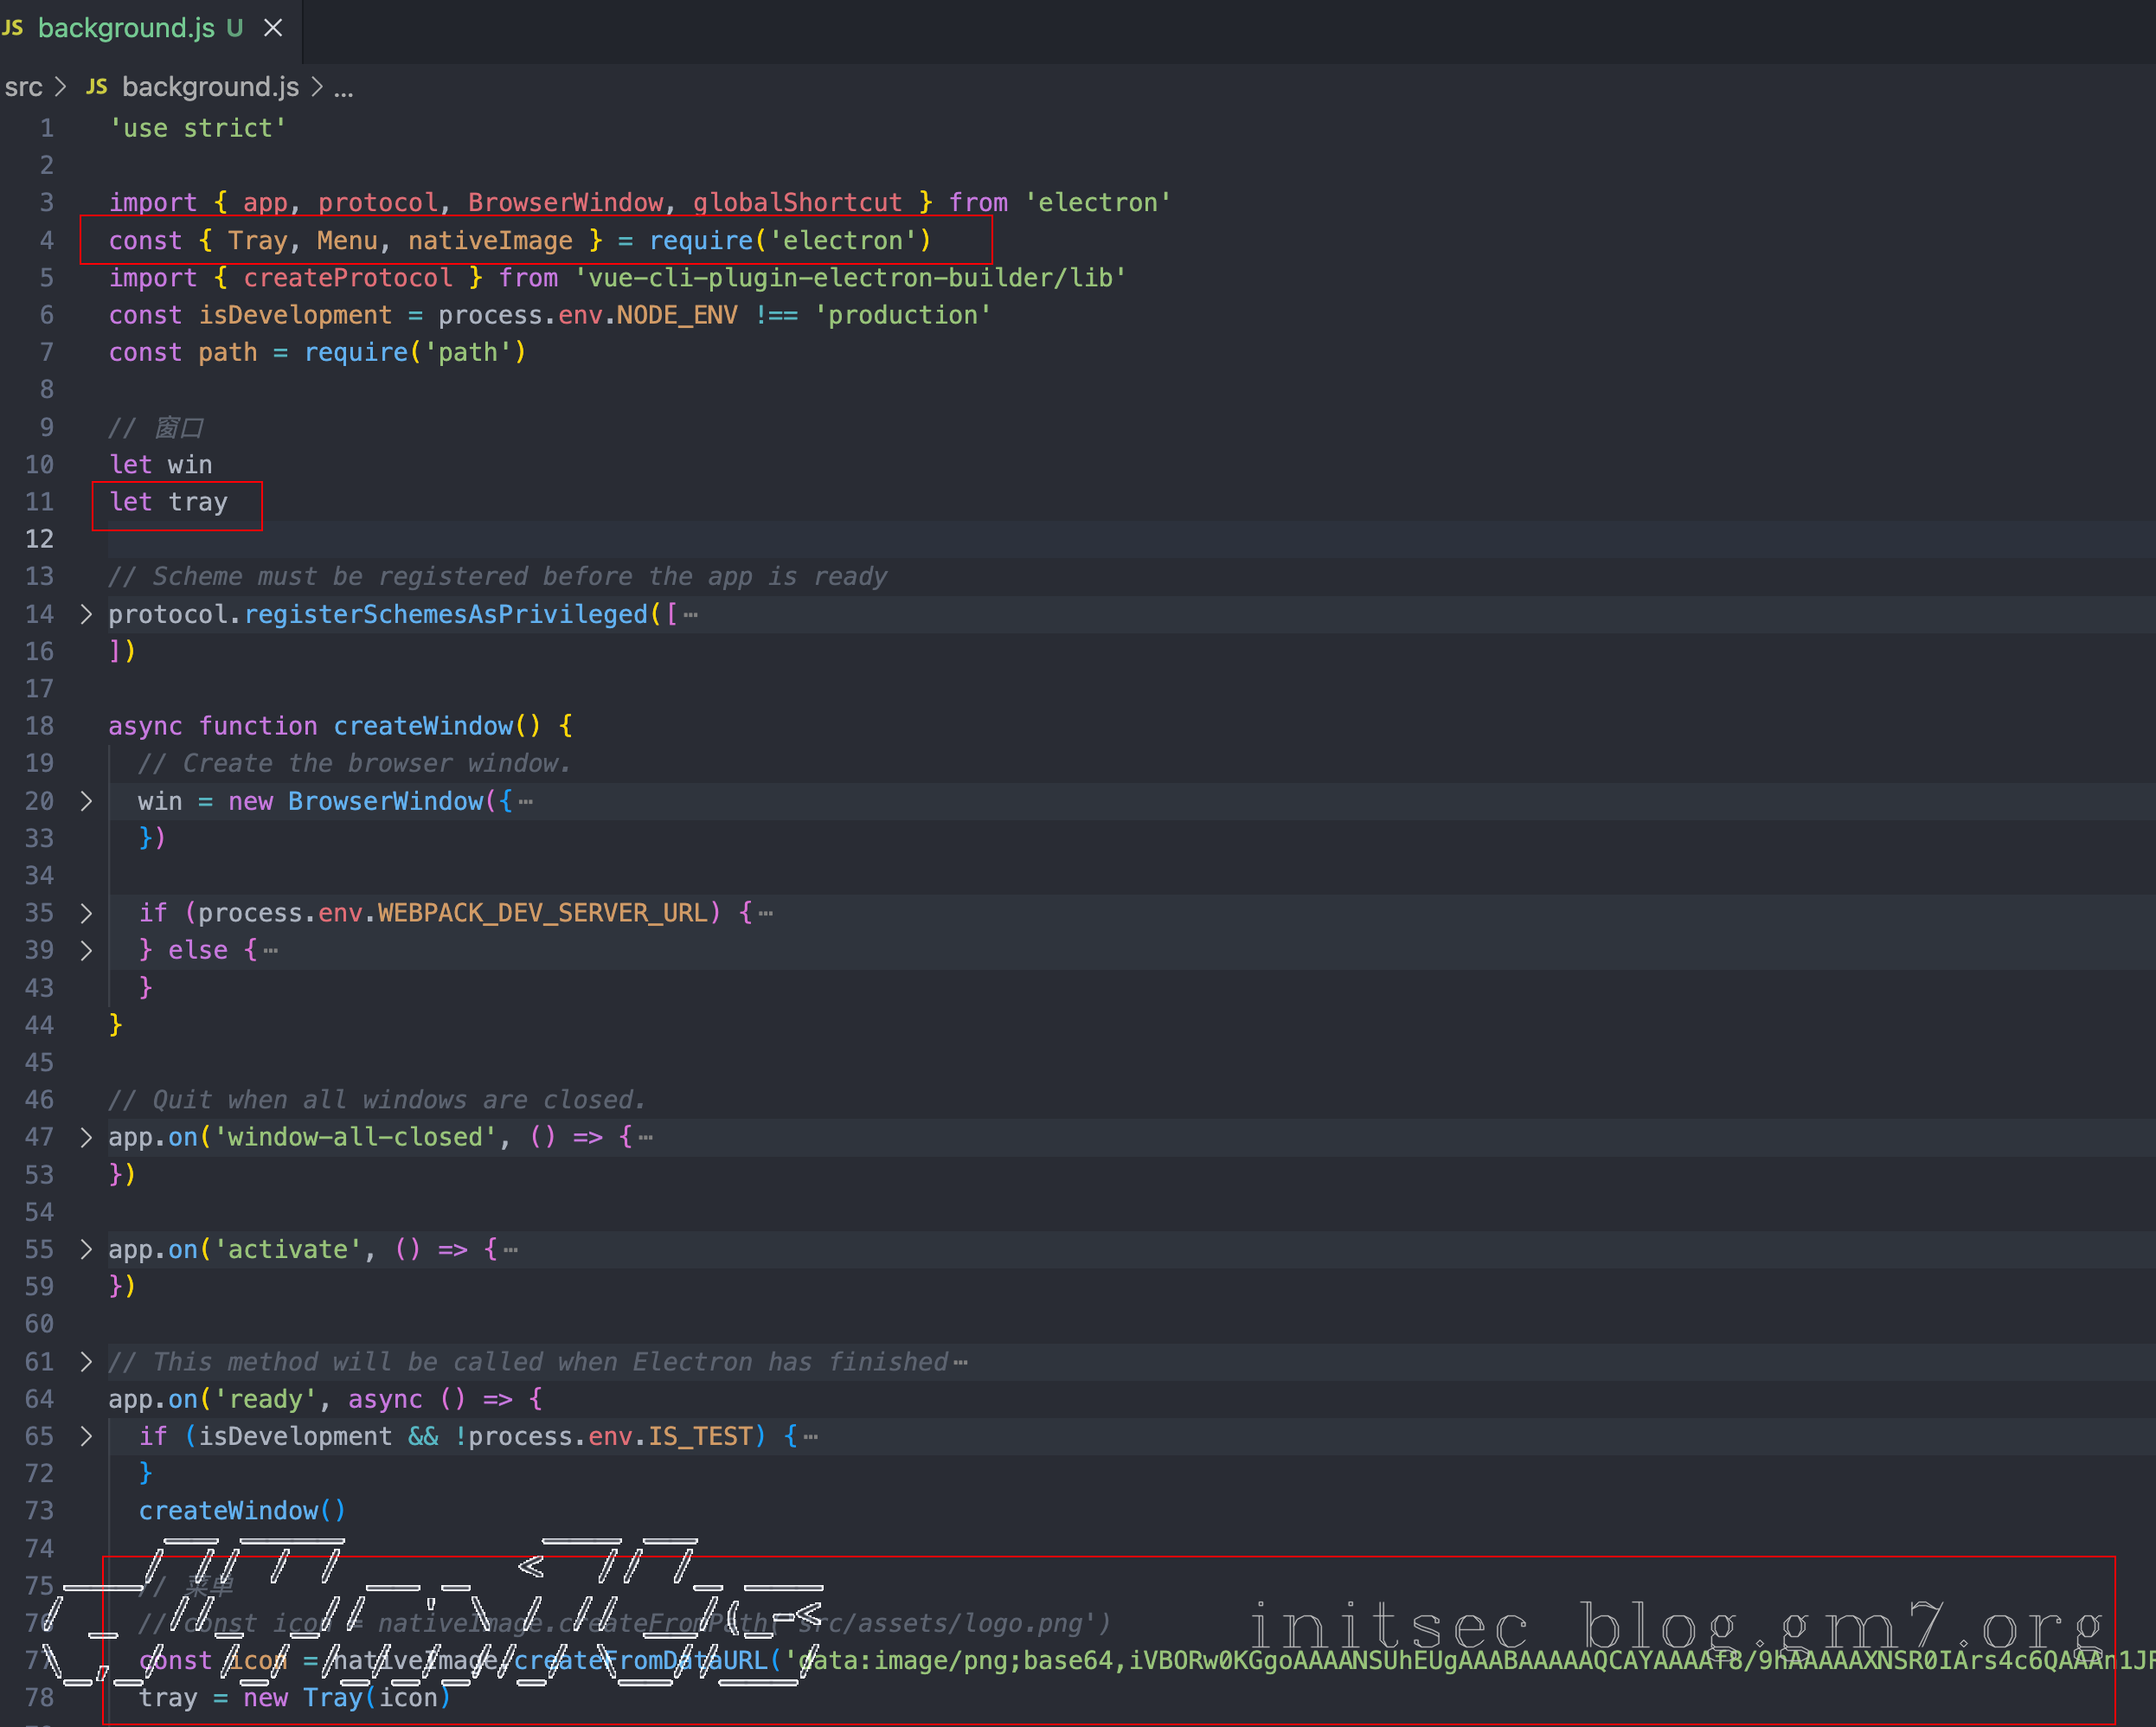
Task: Select the background.js tab
Action: click(x=126, y=28)
